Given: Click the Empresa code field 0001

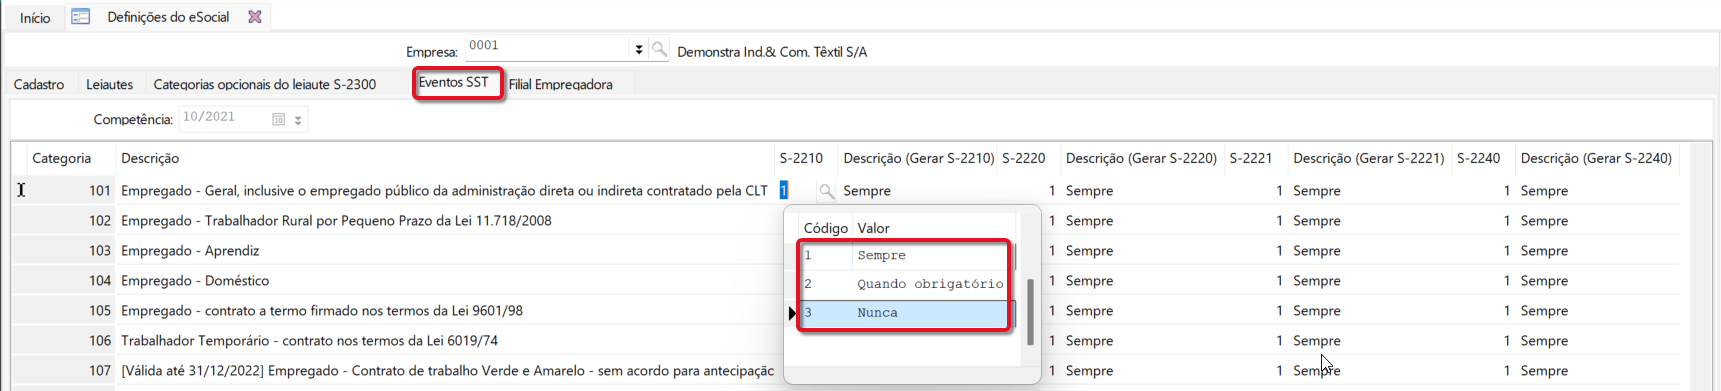Looking at the screenshot, I should click(x=548, y=48).
